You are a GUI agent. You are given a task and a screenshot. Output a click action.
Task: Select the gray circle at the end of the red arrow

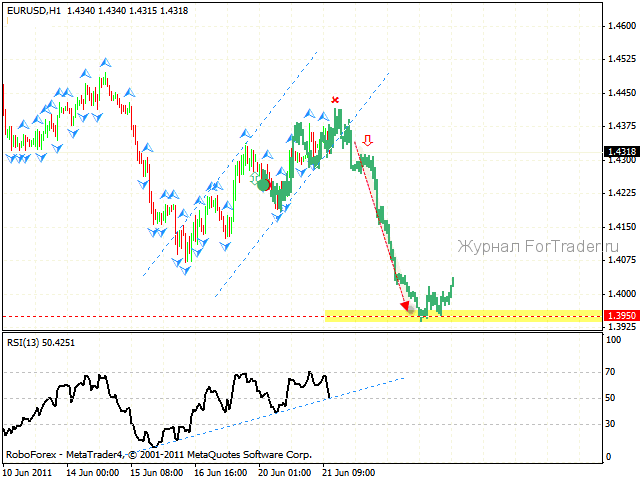[411, 309]
